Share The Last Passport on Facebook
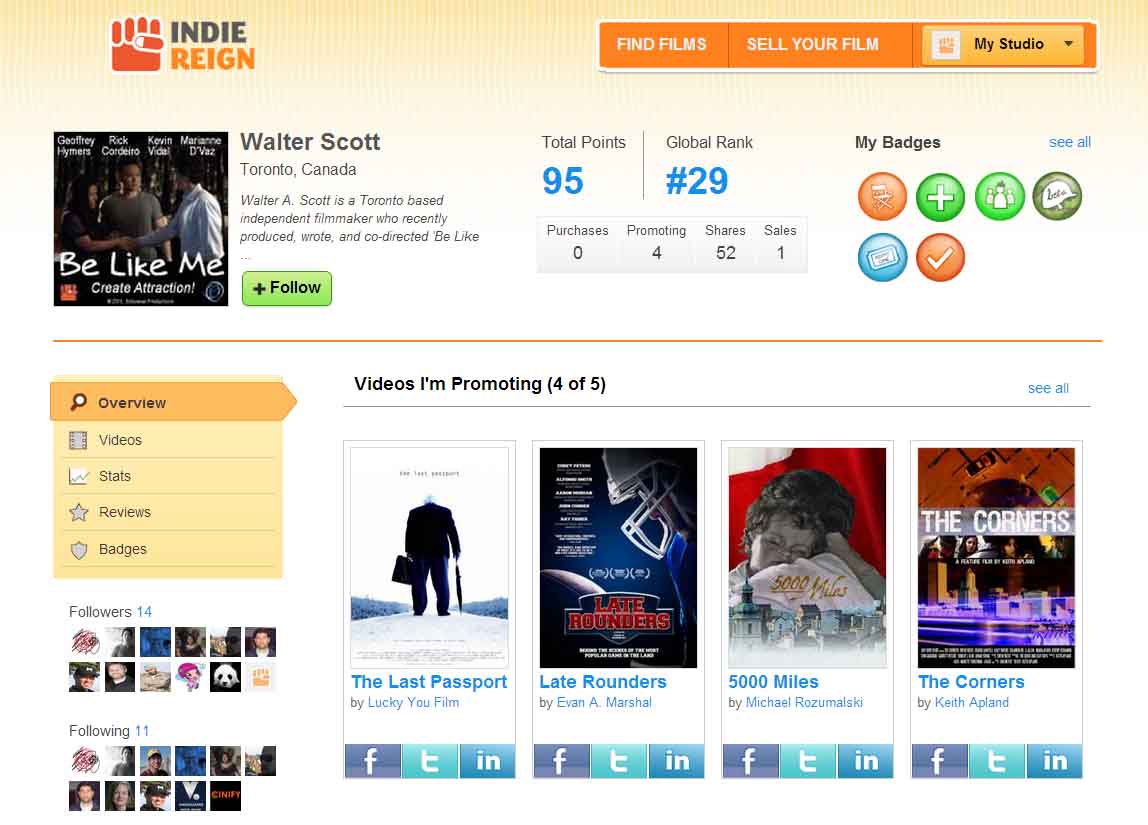The image size is (1148, 825). point(372,761)
